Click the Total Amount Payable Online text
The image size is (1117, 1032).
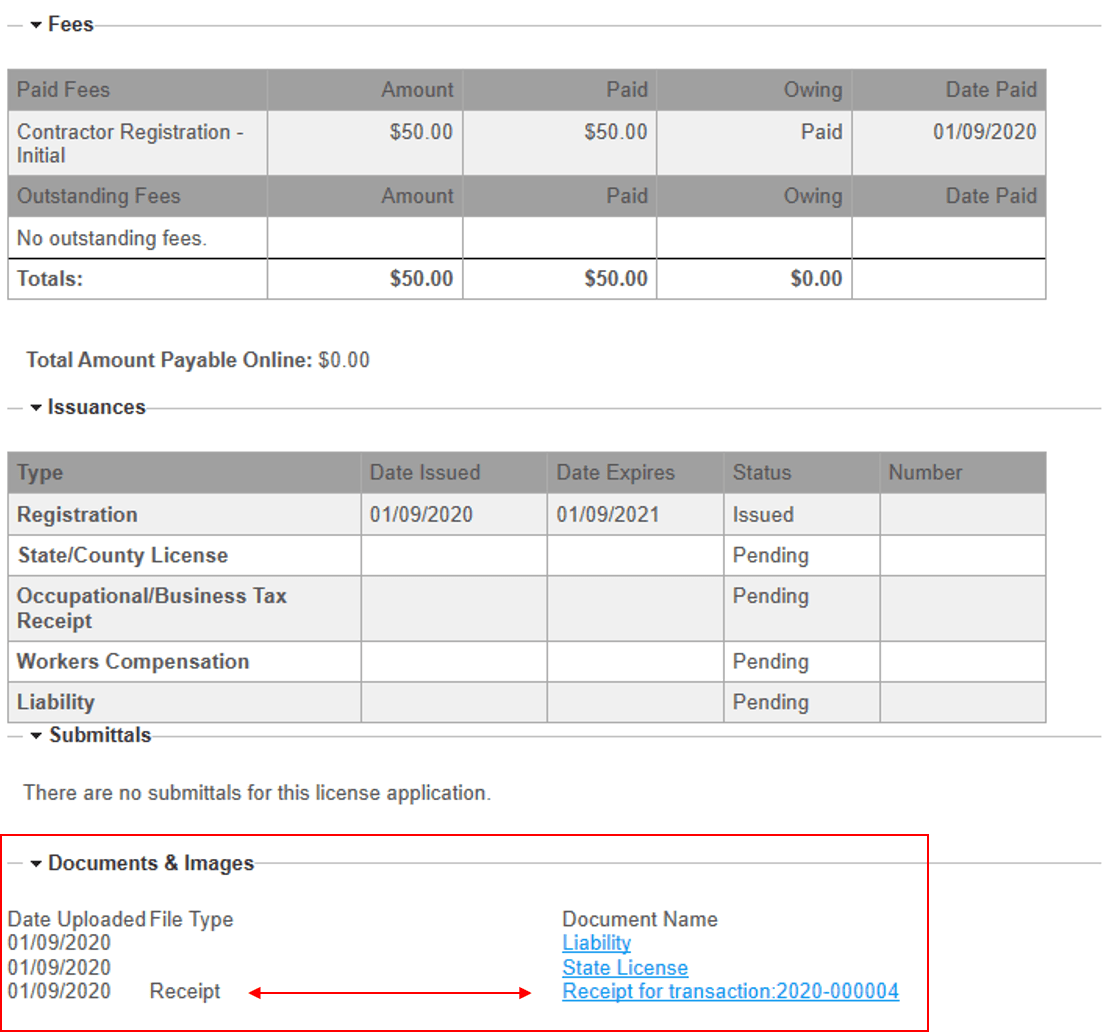coord(197,360)
